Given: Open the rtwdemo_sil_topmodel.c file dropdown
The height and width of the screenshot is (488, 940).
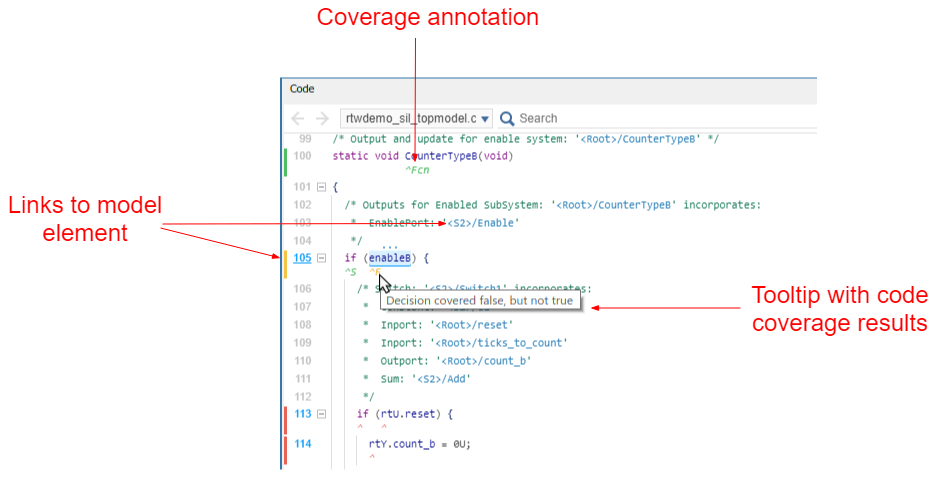Looking at the screenshot, I should click(x=417, y=119).
